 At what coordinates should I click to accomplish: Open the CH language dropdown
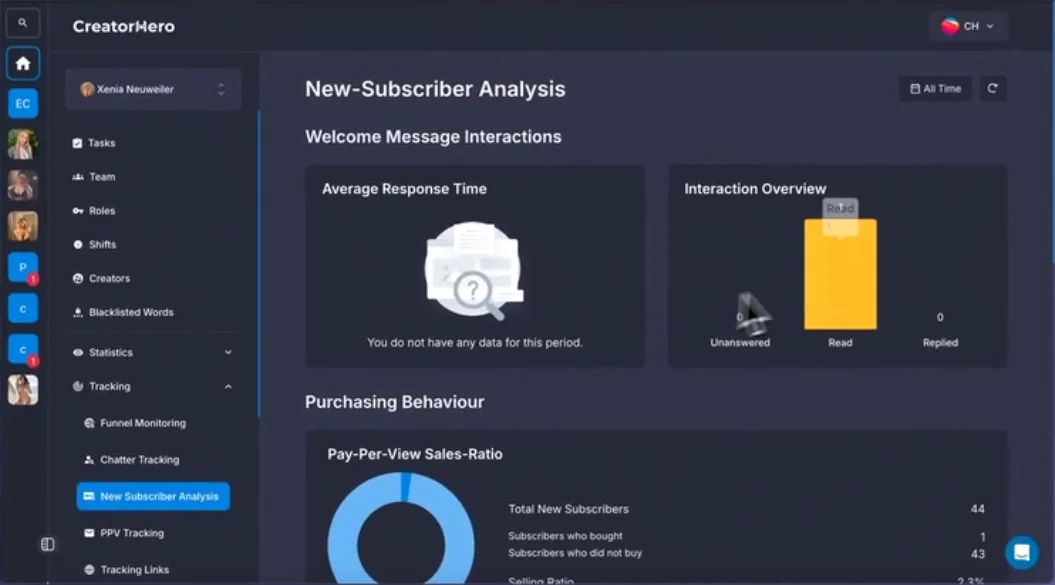pos(968,26)
